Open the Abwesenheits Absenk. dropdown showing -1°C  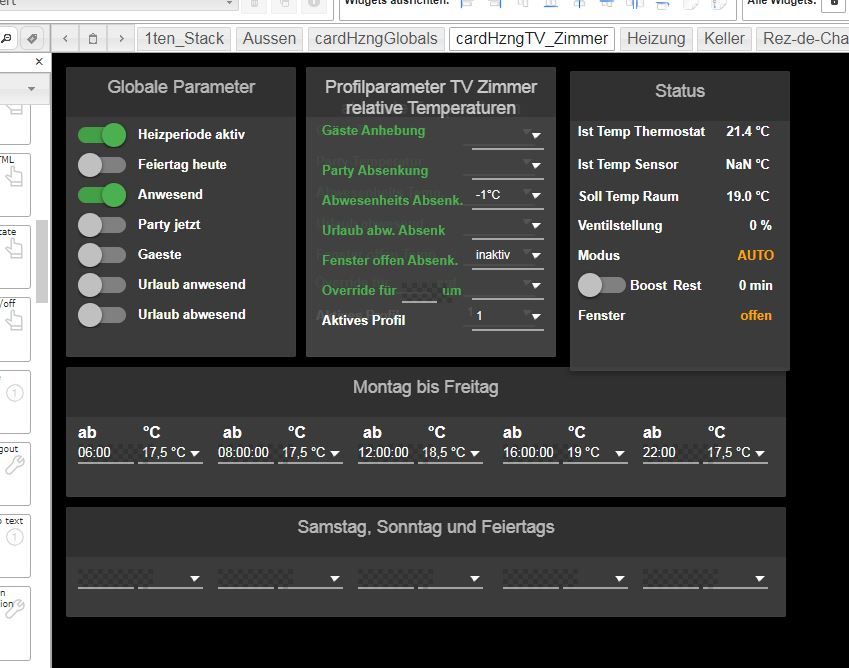point(507,196)
